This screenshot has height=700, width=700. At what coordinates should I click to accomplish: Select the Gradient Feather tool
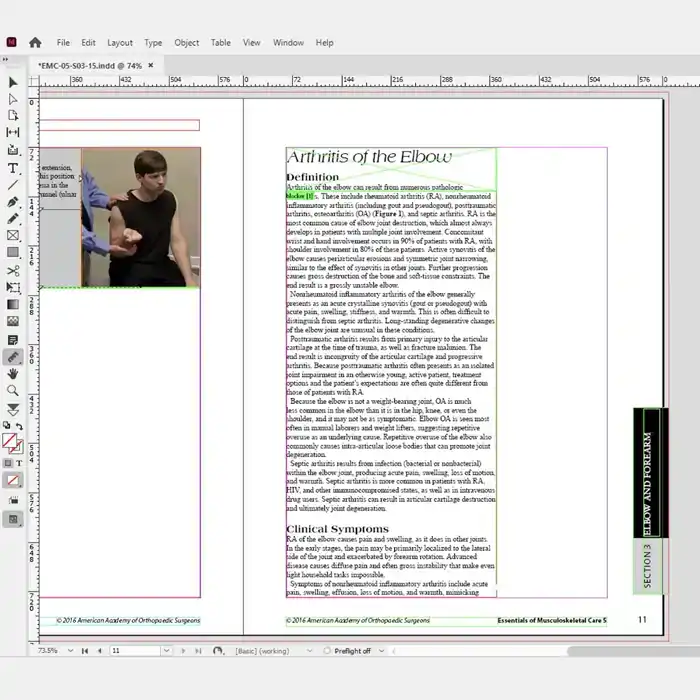coord(13,321)
